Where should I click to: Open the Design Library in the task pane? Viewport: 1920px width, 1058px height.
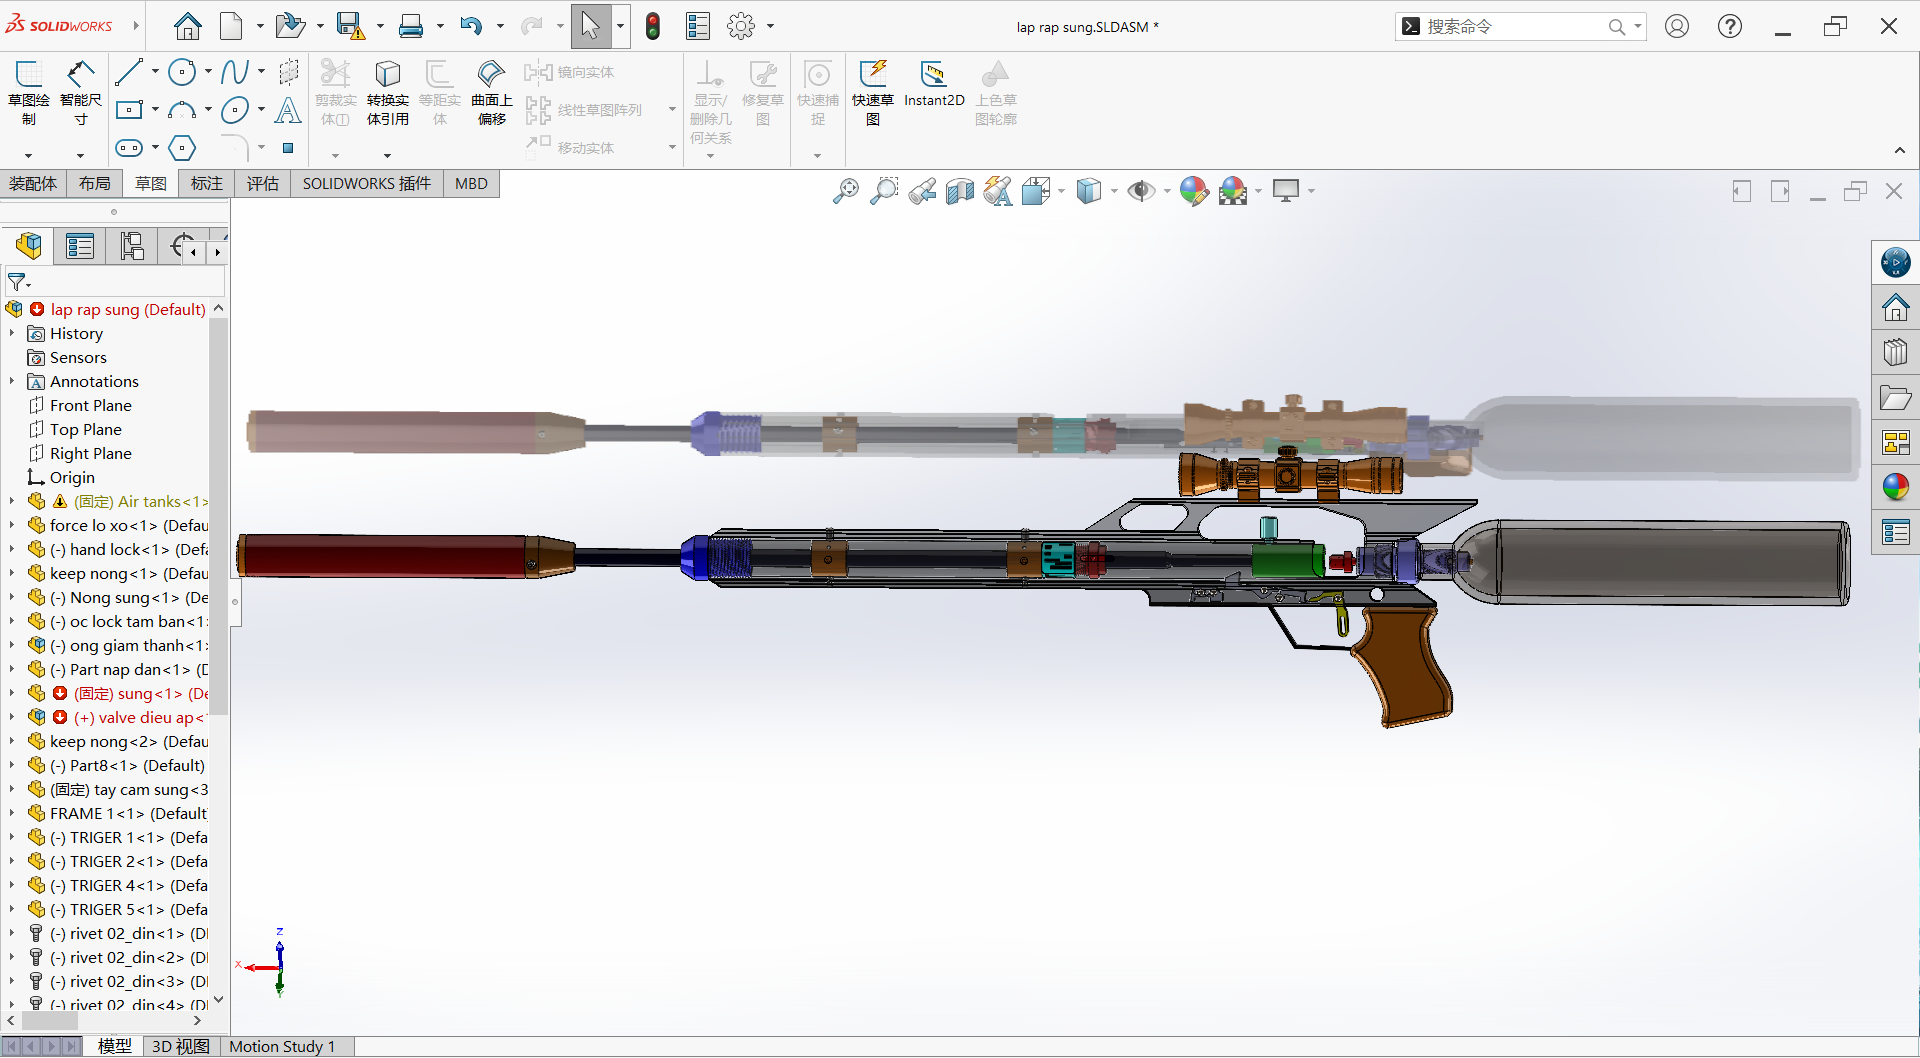tap(1896, 353)
